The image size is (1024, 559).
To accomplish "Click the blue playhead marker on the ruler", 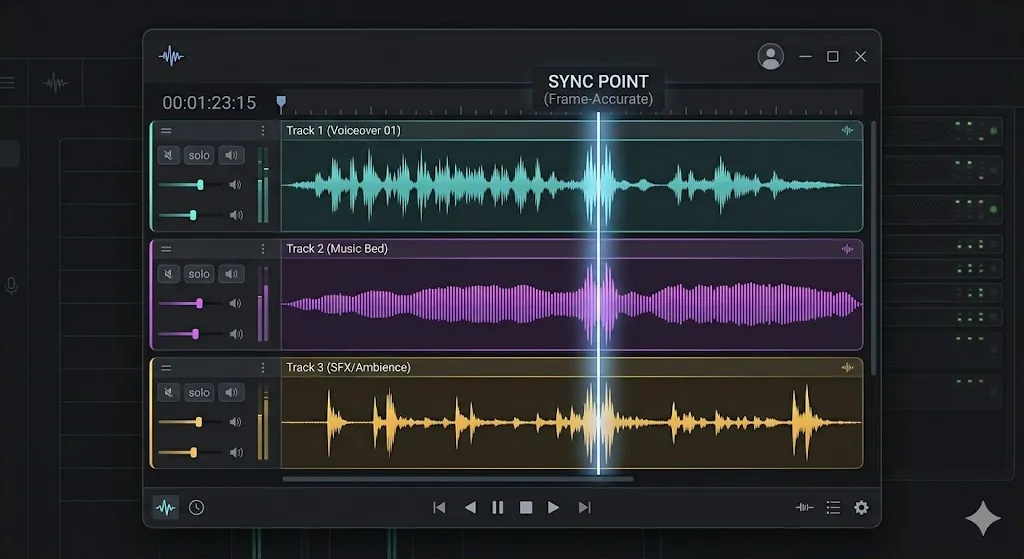I will (x=281, y=103).
